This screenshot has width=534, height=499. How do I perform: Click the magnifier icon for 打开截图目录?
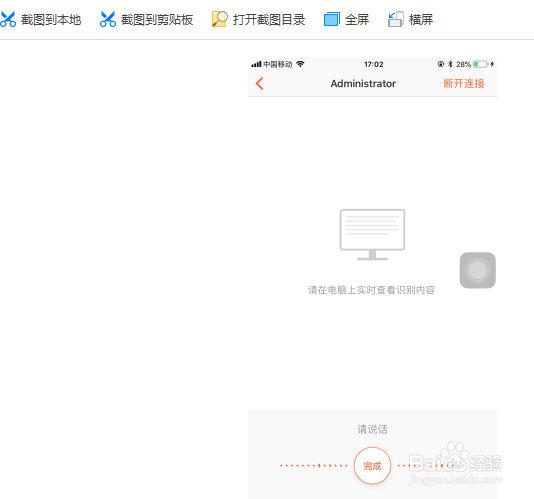coord(220,19)
